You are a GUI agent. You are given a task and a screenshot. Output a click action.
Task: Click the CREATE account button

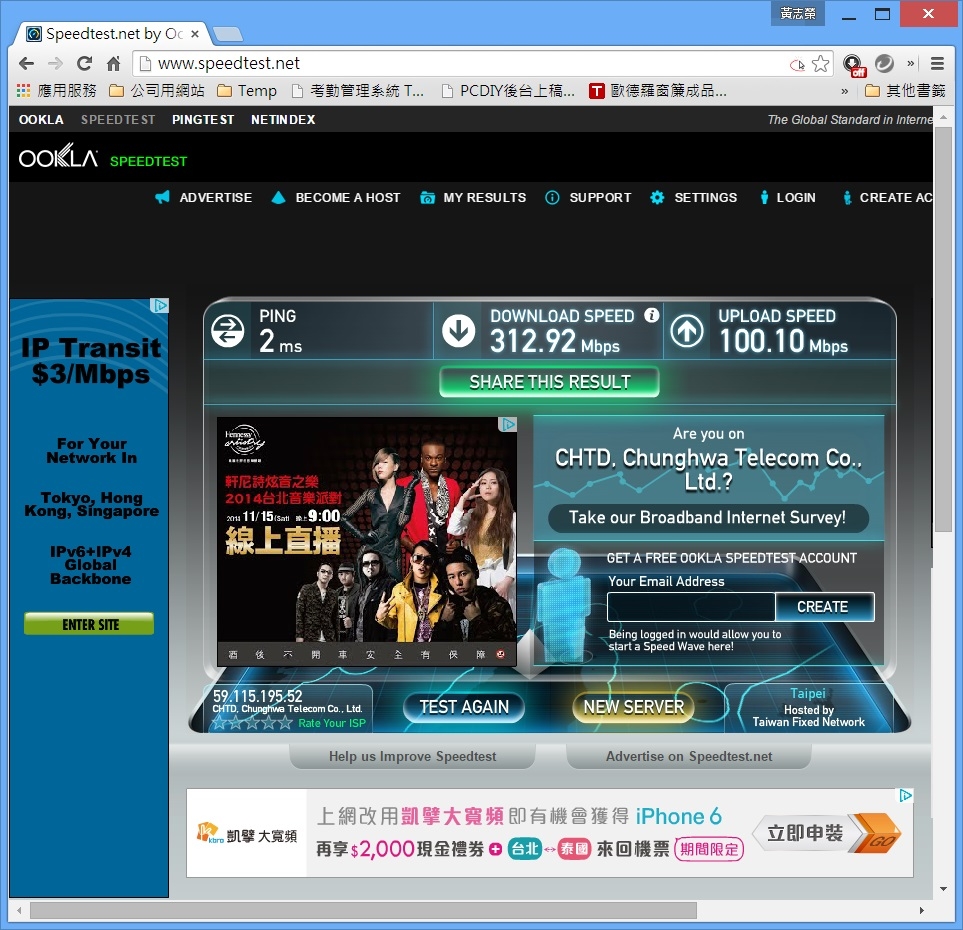point(823,607)
